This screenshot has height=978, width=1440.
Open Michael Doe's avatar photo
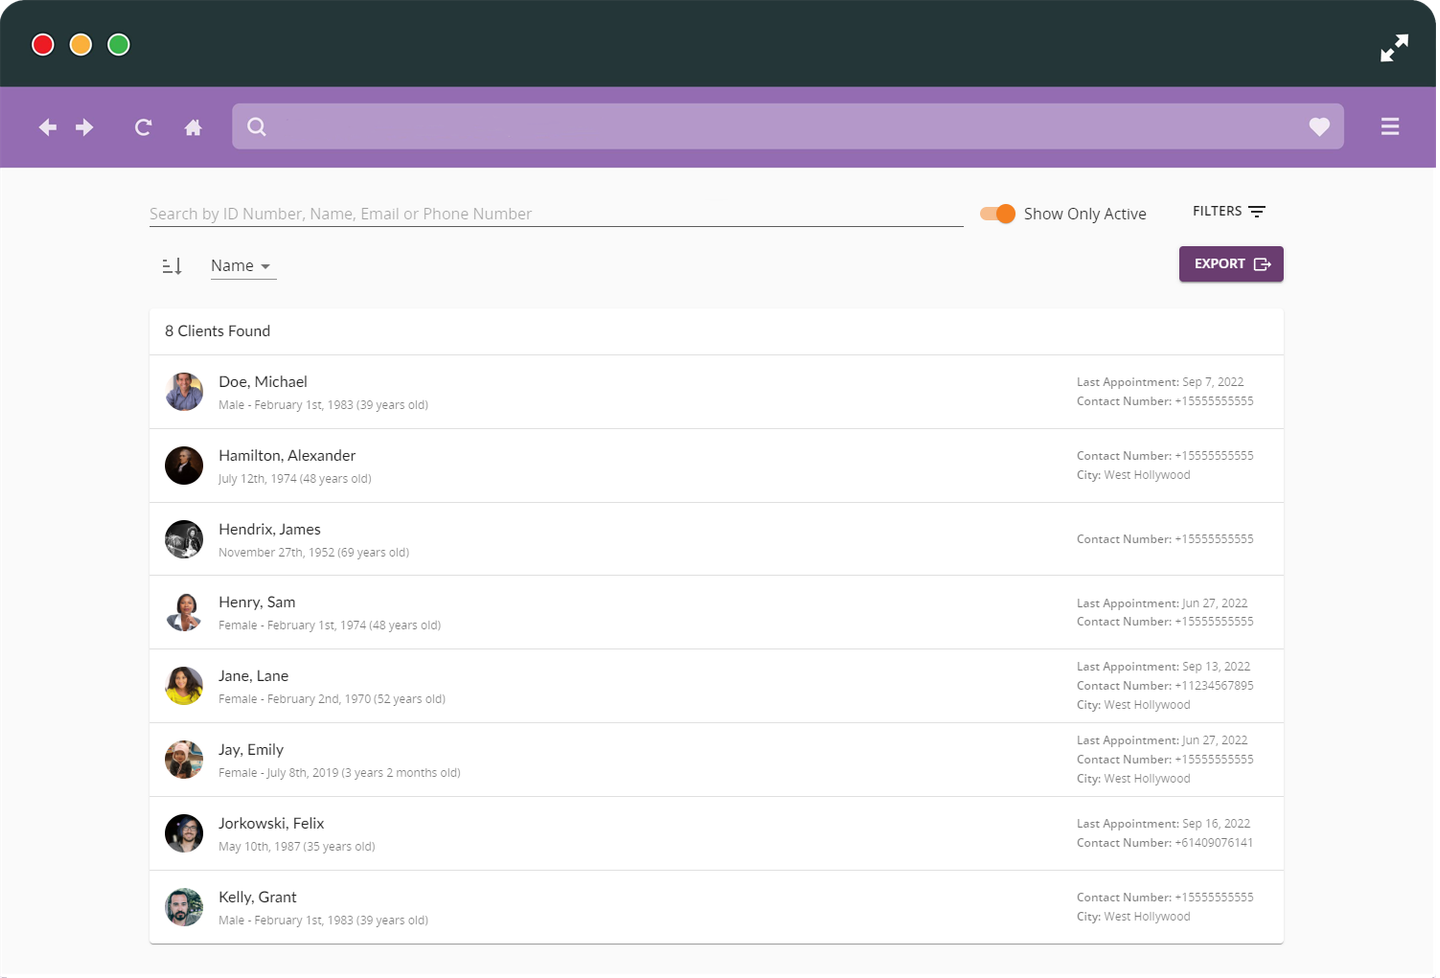[x=184, y=392]
